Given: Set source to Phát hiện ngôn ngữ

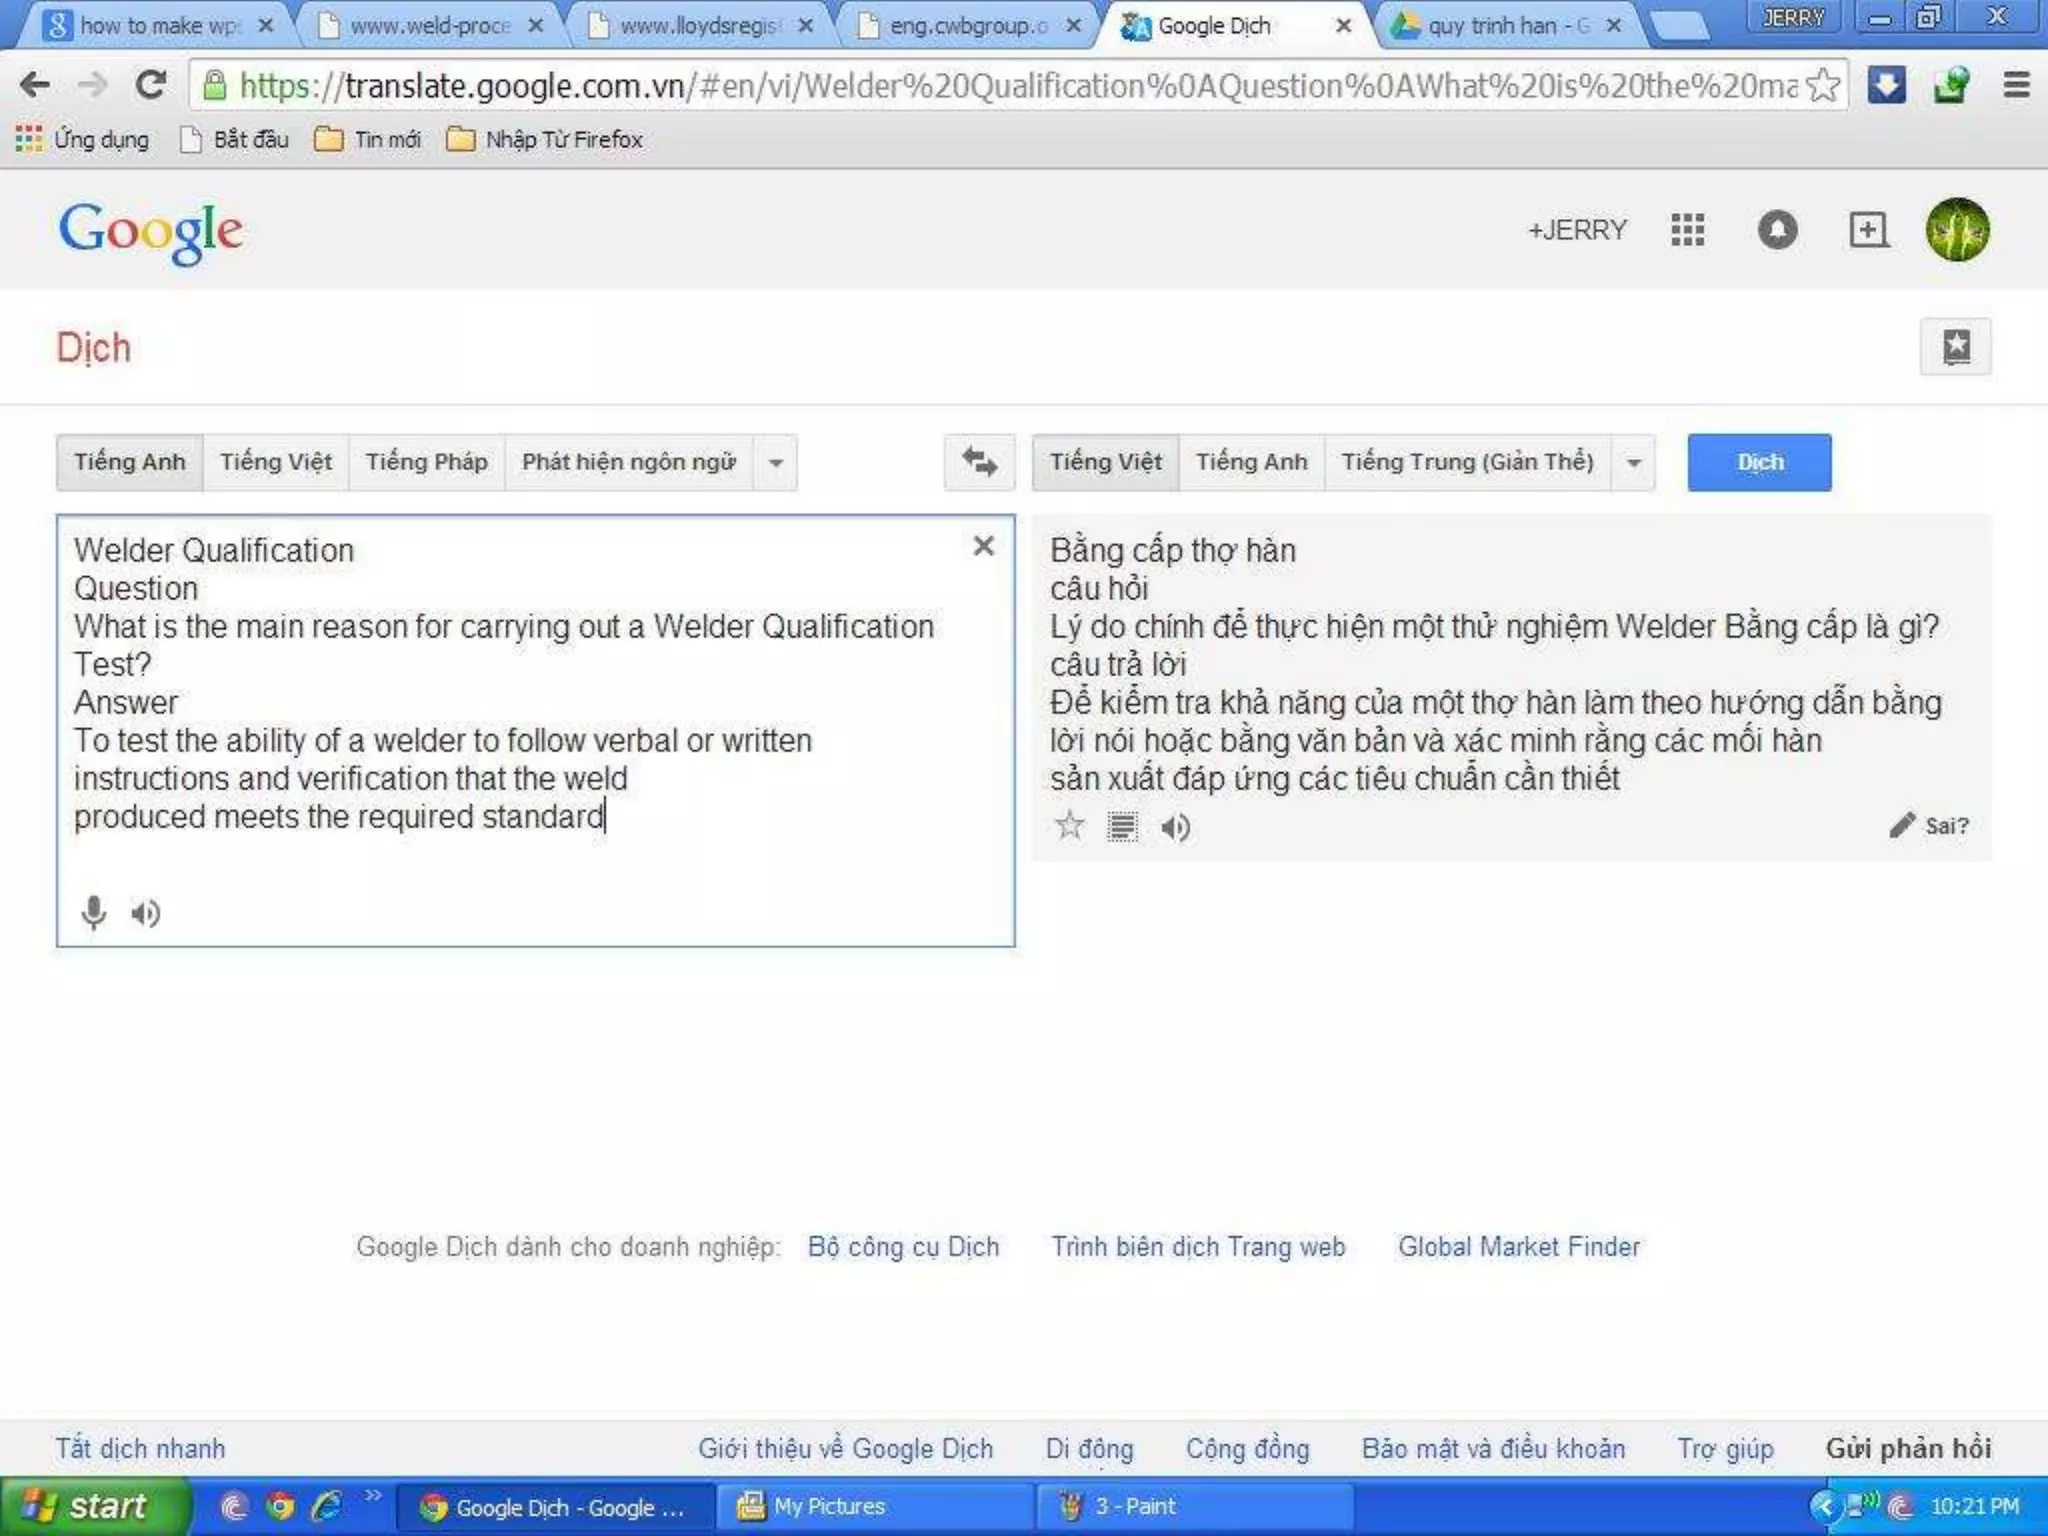Looking at the screenshot, I should point(628,462).
